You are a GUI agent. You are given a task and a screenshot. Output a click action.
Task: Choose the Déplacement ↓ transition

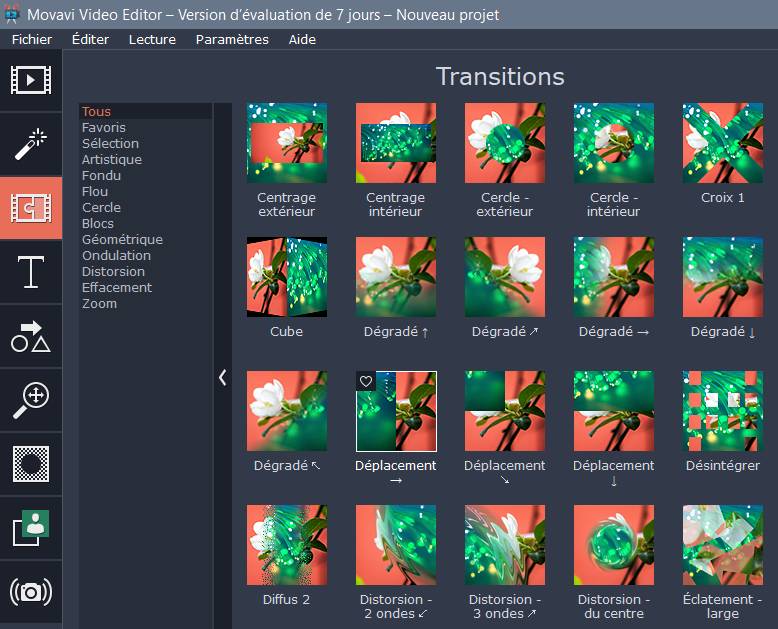[x=614, y=411]
